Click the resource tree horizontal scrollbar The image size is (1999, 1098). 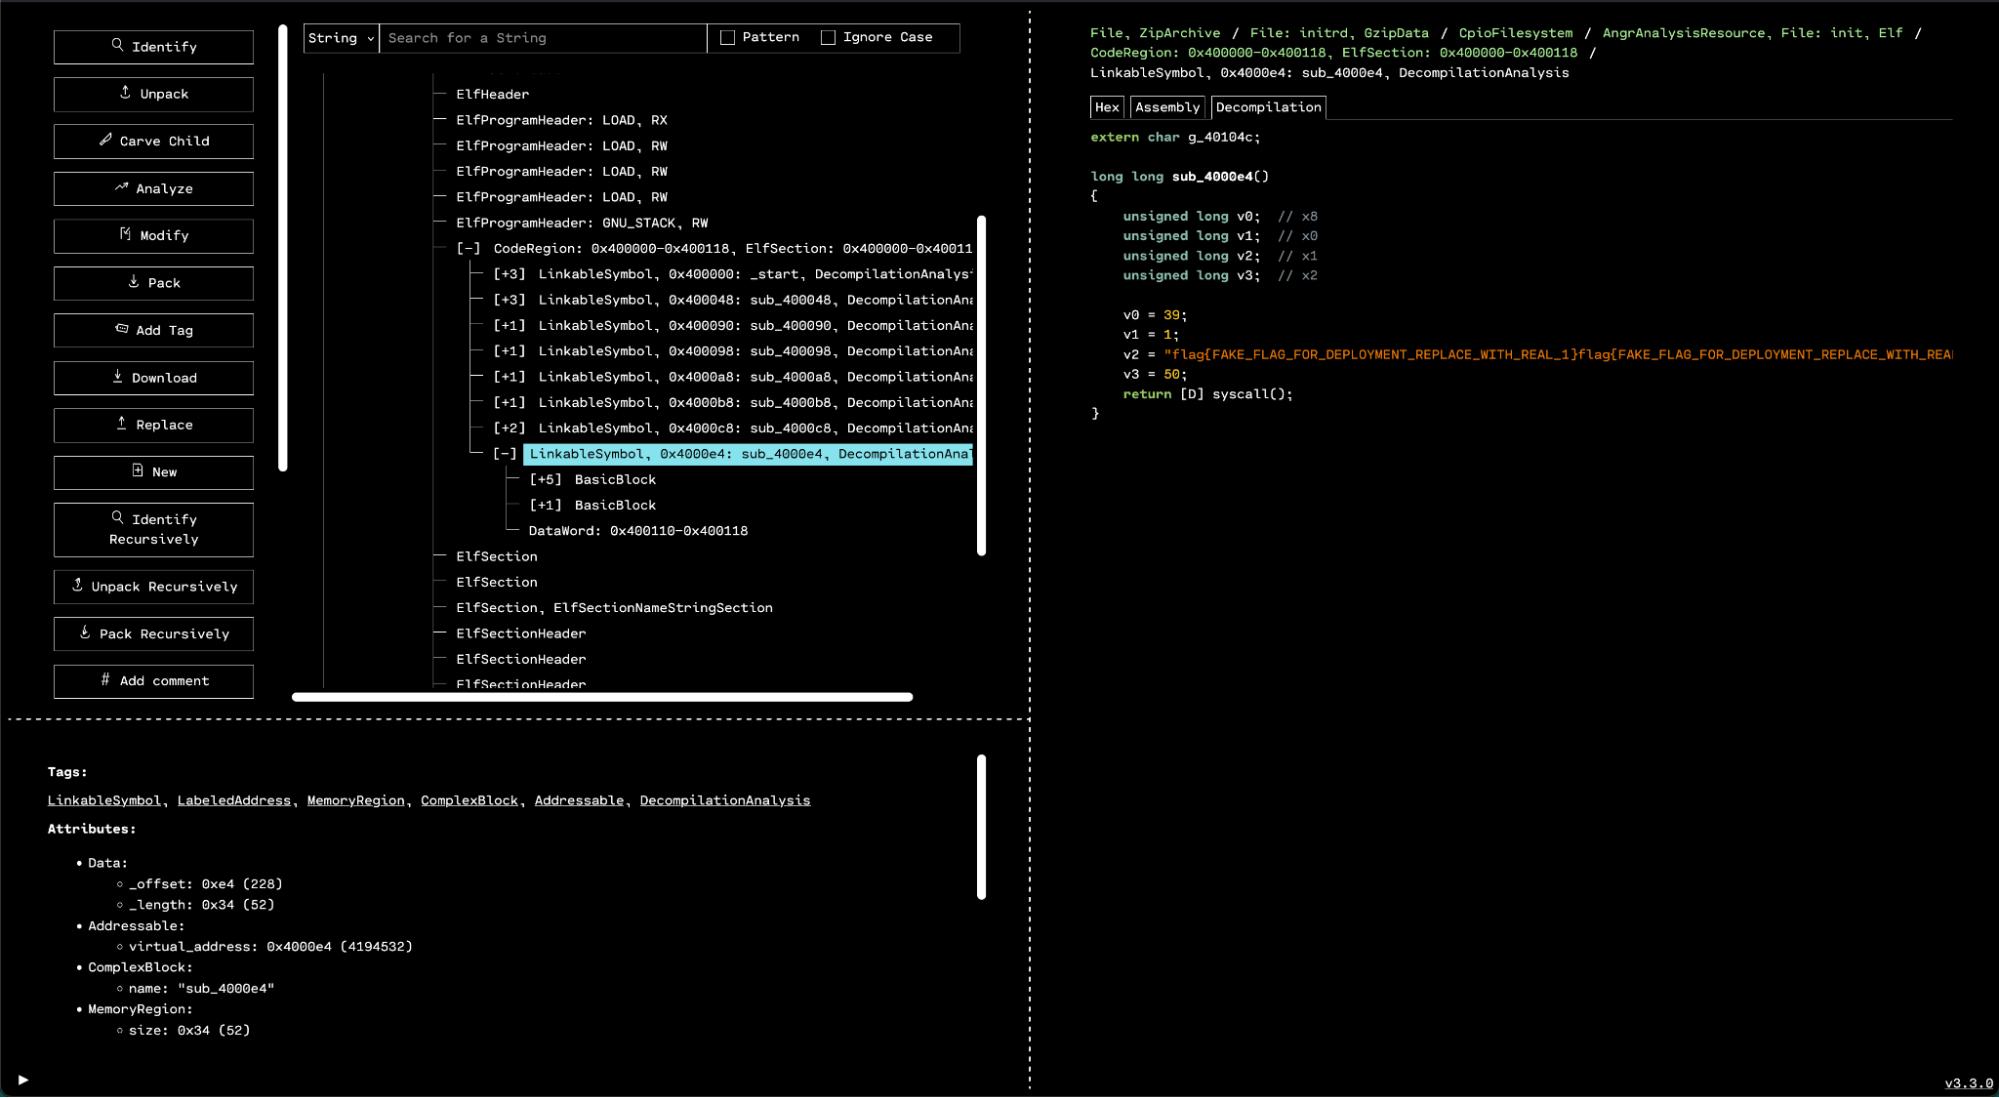coord(602,697)
